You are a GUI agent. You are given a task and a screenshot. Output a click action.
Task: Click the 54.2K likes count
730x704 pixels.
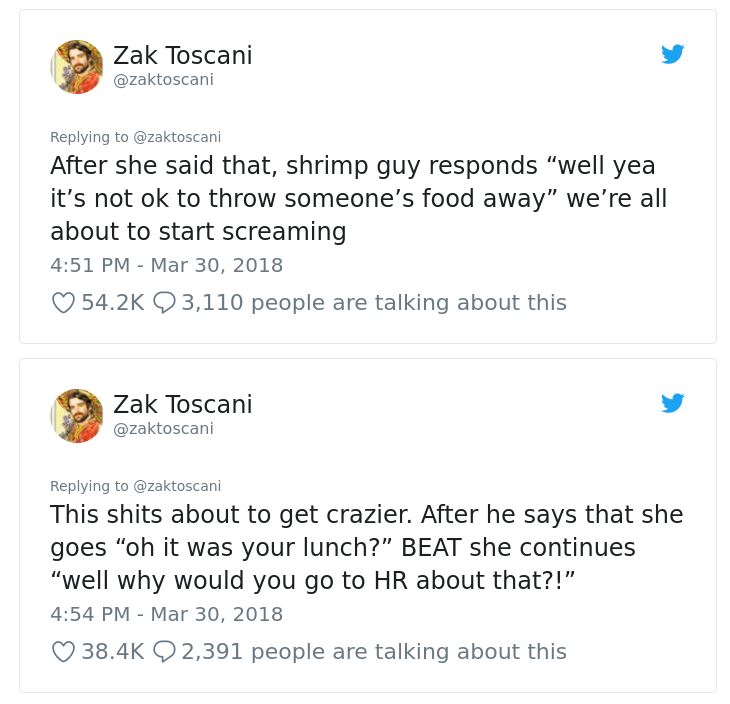[113, 303]
